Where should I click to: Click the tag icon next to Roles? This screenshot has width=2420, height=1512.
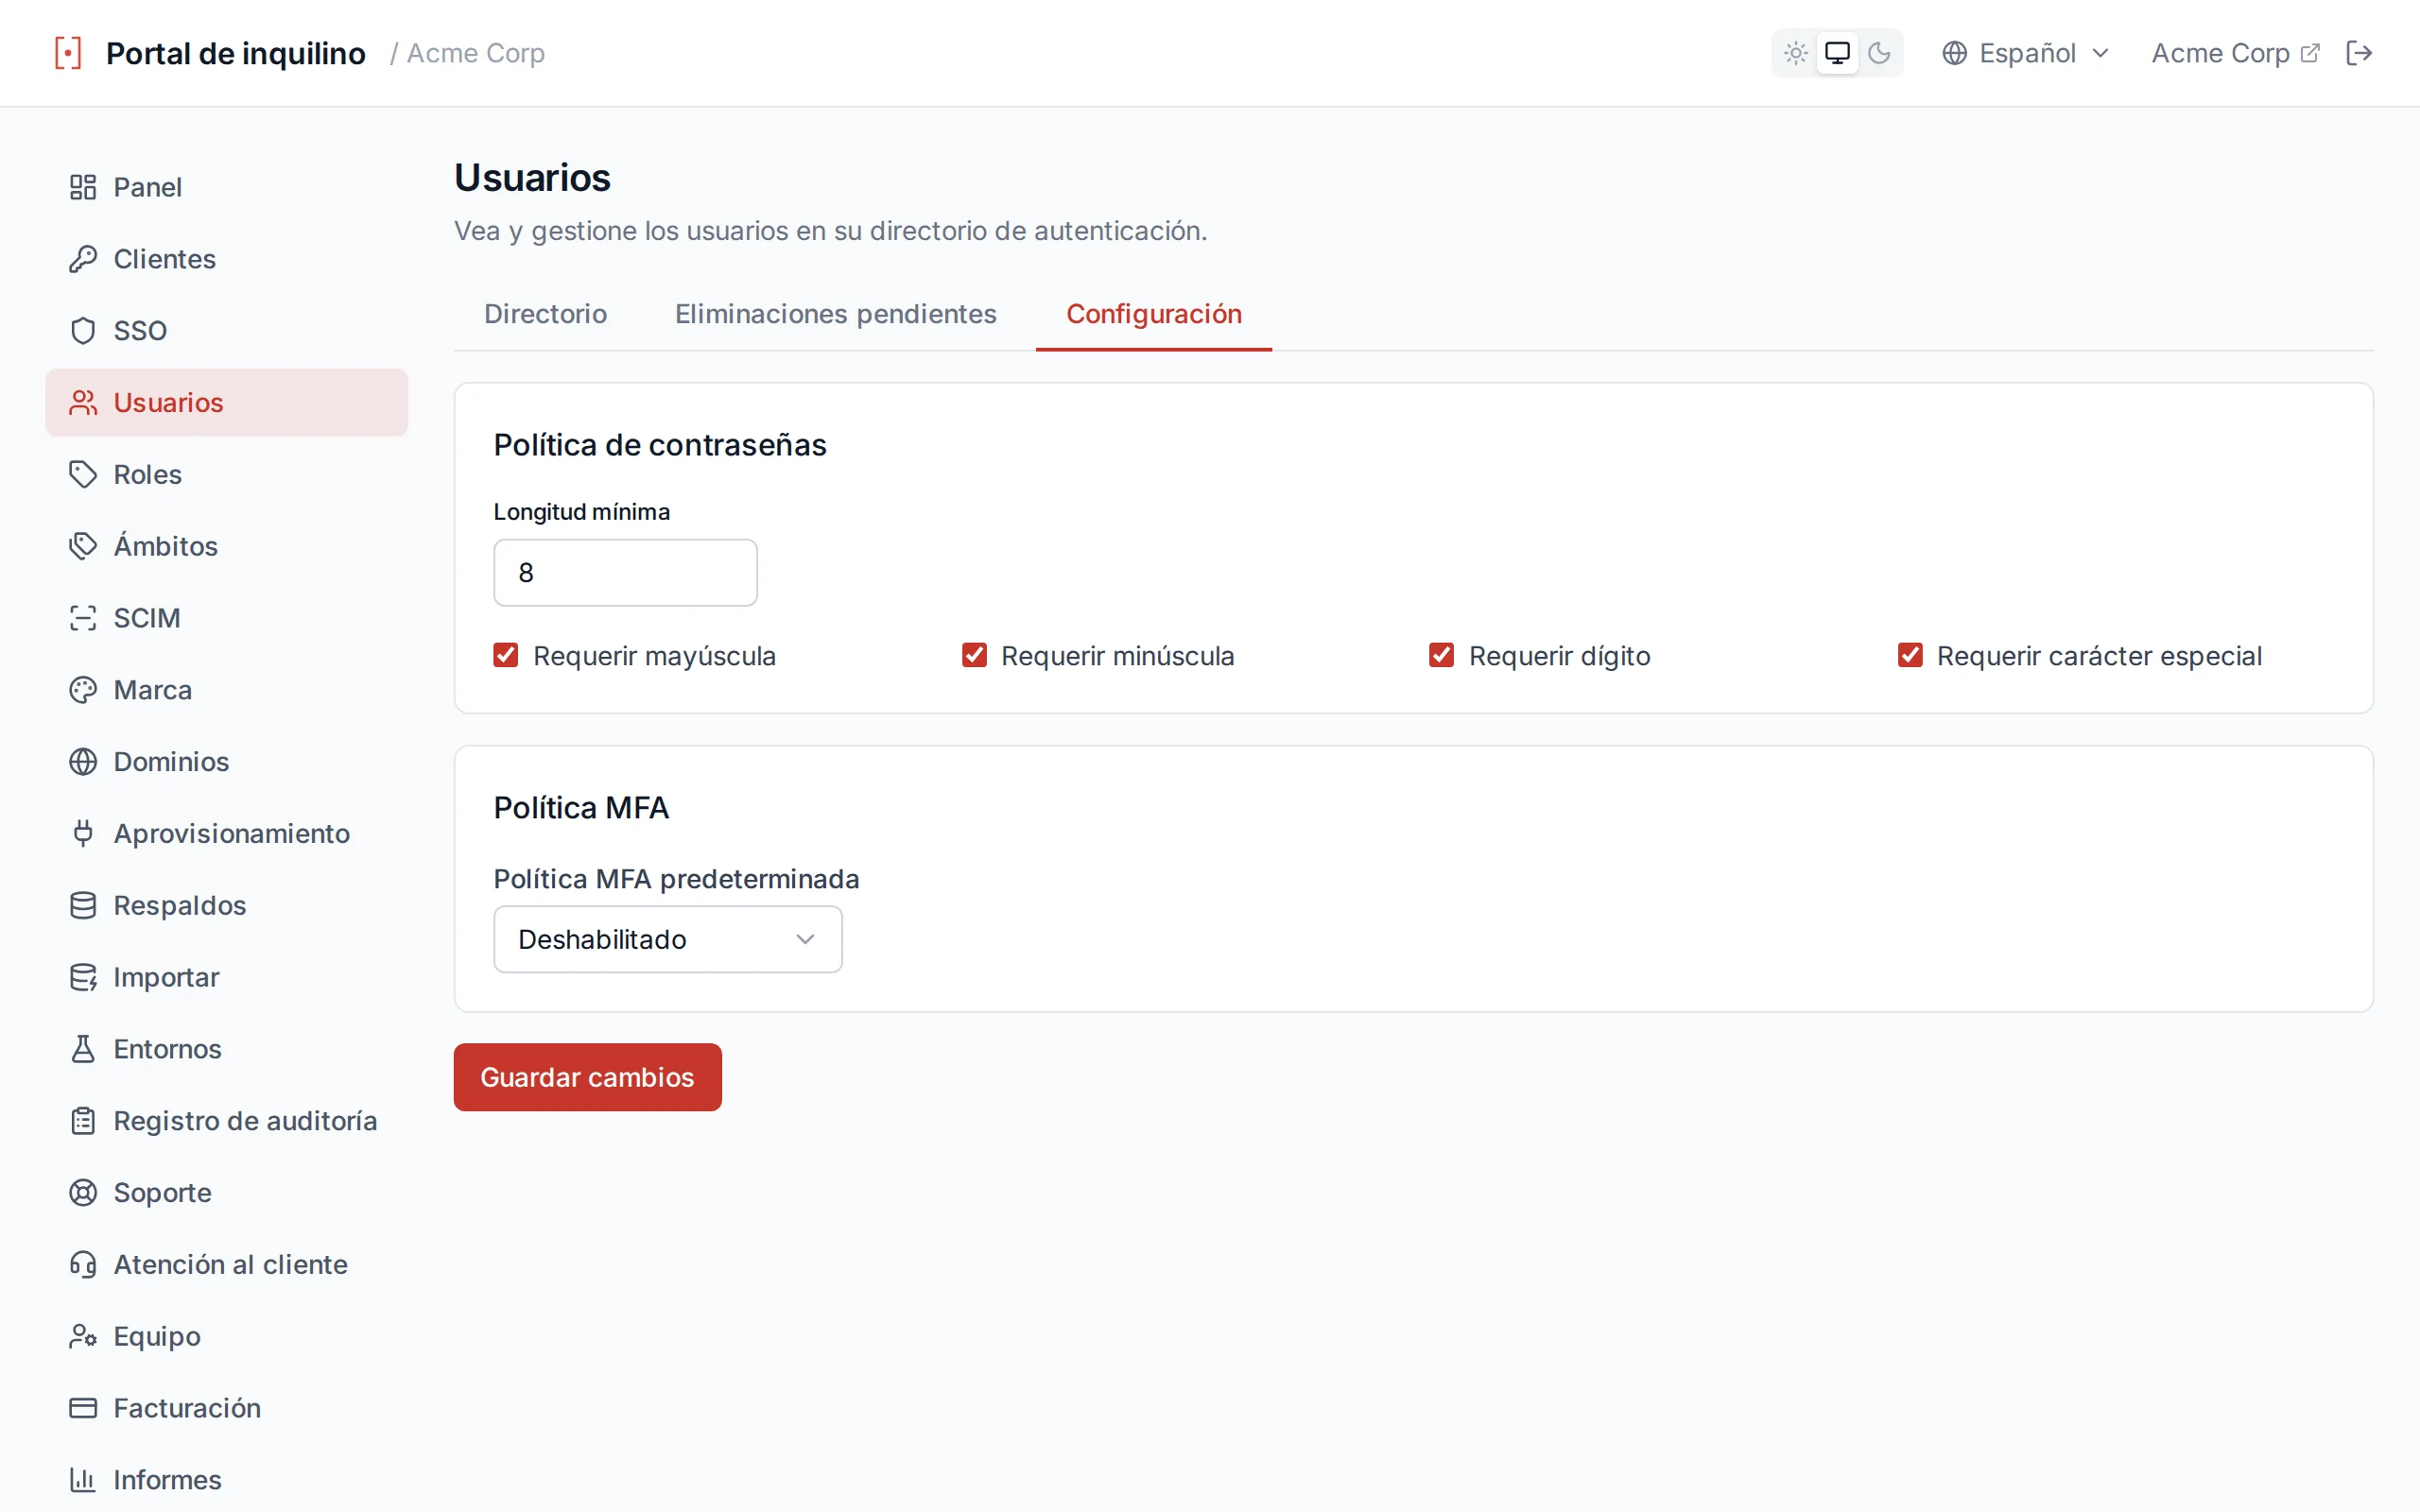pyautogui.click(x=83, y=474)
